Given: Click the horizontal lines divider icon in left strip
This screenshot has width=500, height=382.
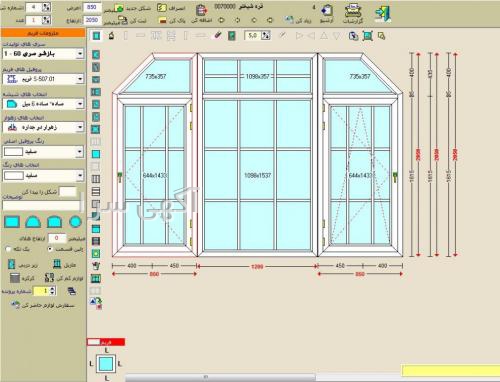Looking at the screenshot, I should tap(96, 191).
